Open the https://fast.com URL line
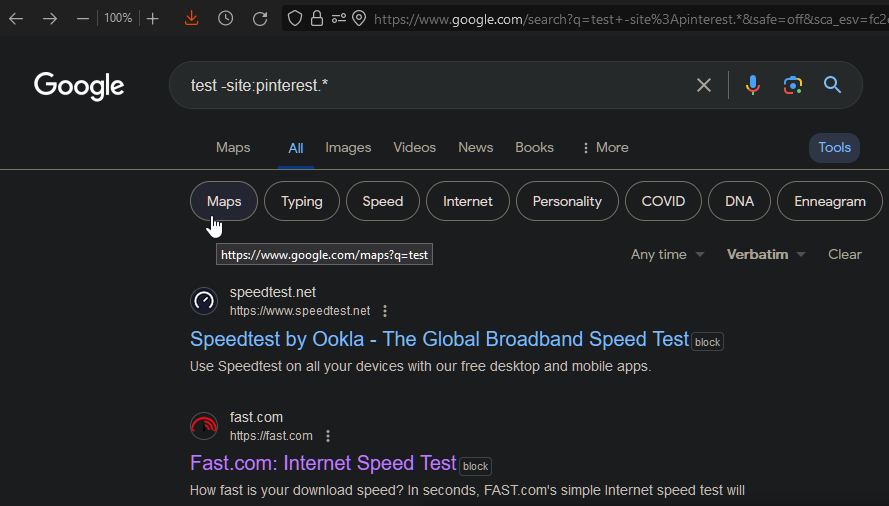Screen dimensions: 889x506 (x=271, y=436)
